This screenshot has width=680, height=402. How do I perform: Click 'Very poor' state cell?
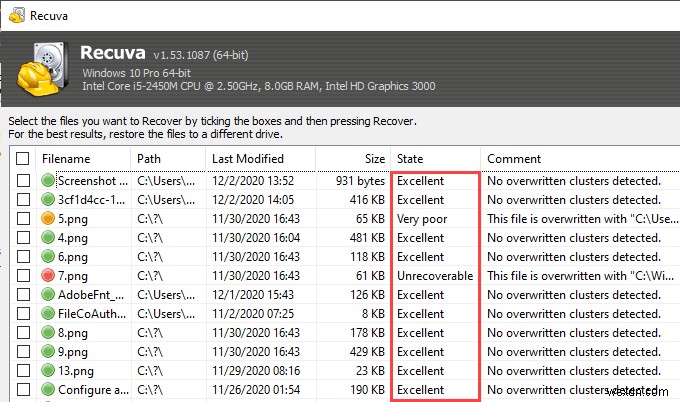click(x=422, y=219)
